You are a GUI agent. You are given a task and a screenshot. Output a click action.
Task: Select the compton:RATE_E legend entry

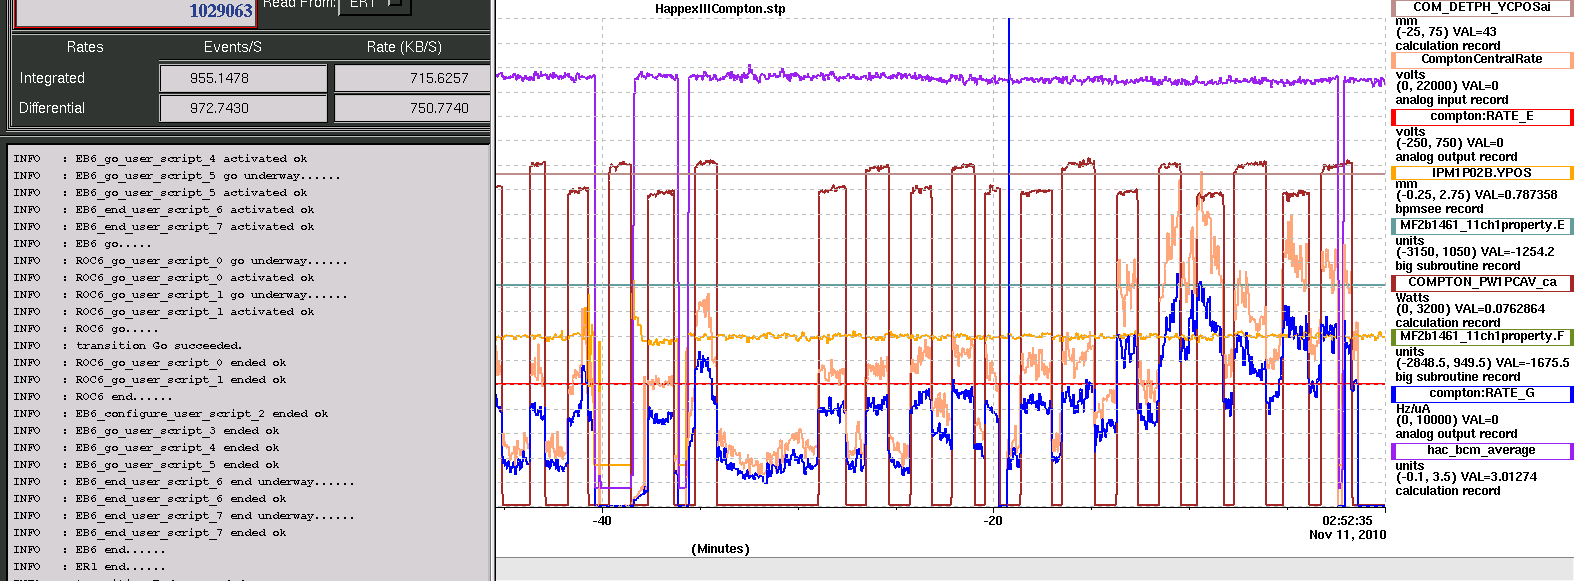pyautogui.click(x=1482, y=116)
